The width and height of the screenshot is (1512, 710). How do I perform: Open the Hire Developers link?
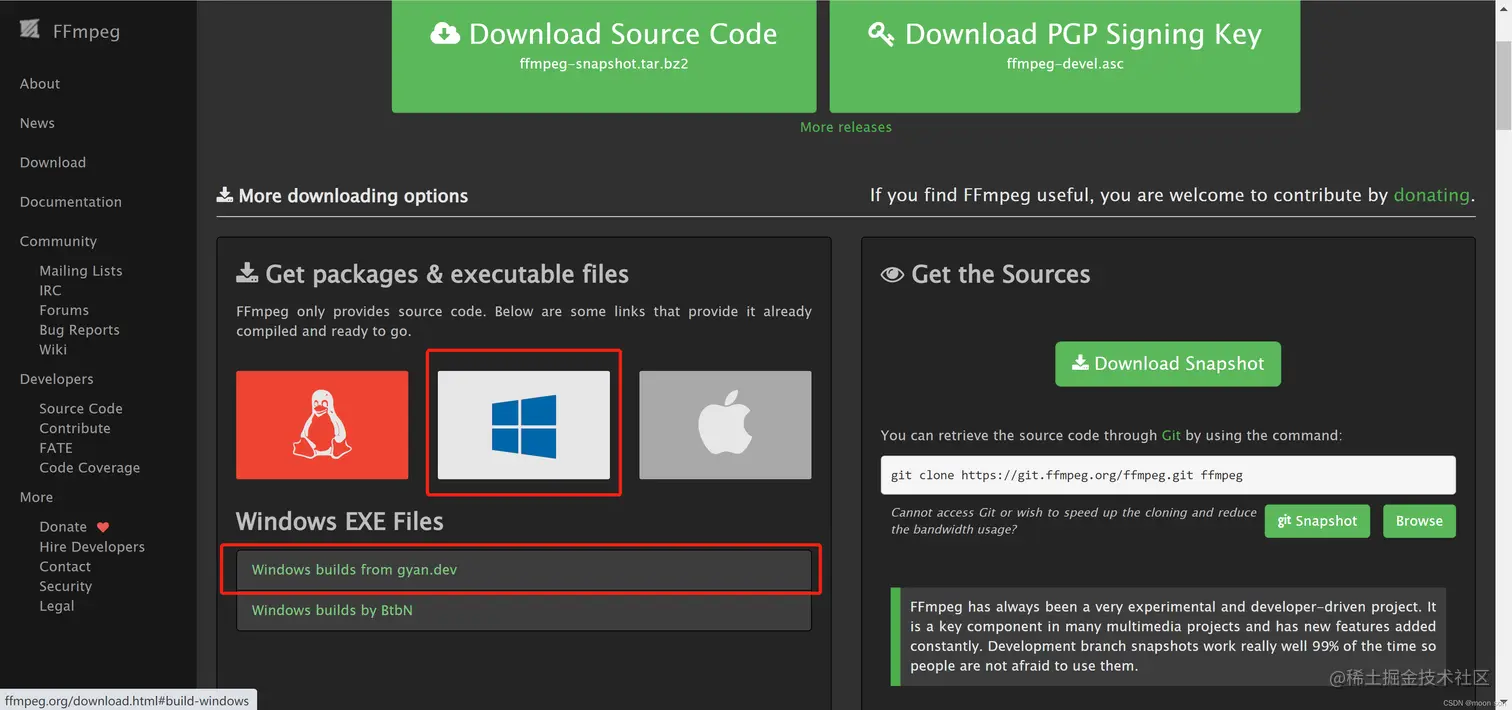point(92,547)
